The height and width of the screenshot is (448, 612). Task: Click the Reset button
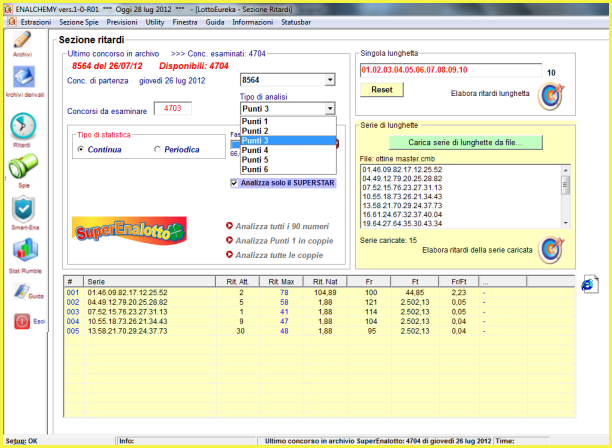click(382, 90)
